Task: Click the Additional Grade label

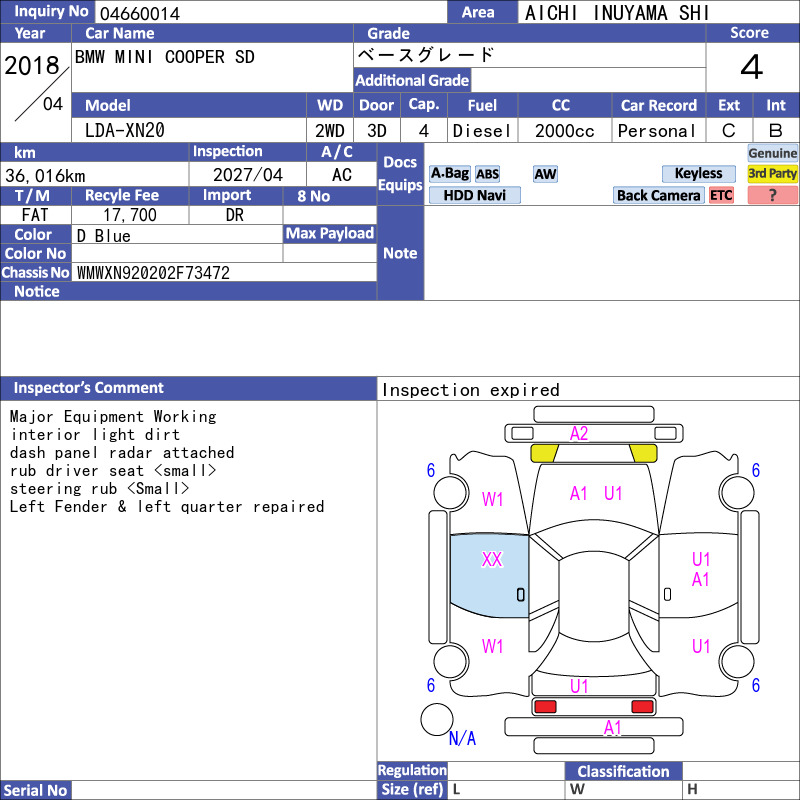Action: pos(412,81)
